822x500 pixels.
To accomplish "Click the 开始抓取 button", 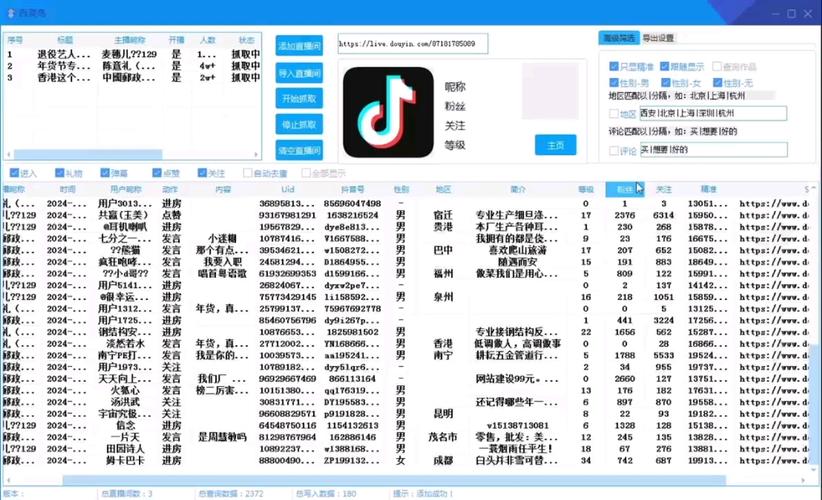I will point(299,99).
